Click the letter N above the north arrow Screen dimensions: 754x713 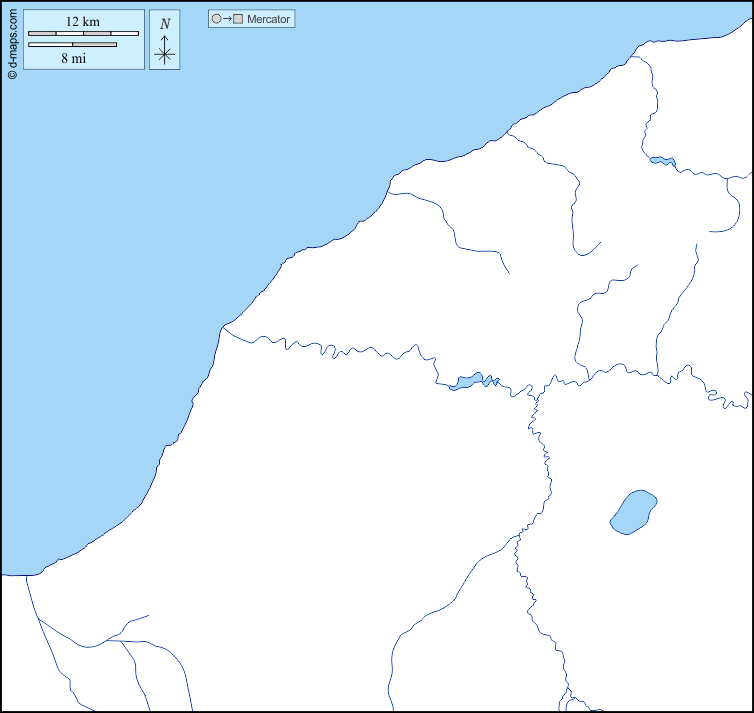tap(165, 24)
